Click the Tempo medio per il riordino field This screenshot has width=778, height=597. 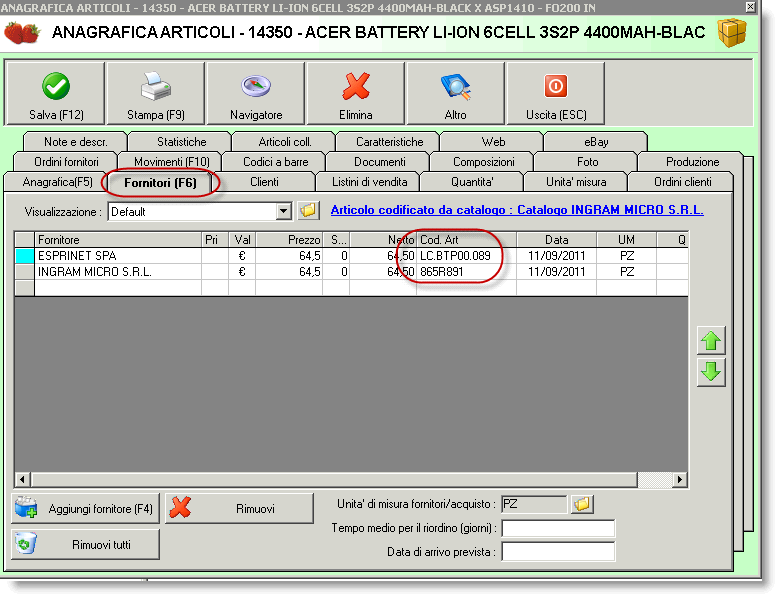pyautogui.click(x=557, y=528)
